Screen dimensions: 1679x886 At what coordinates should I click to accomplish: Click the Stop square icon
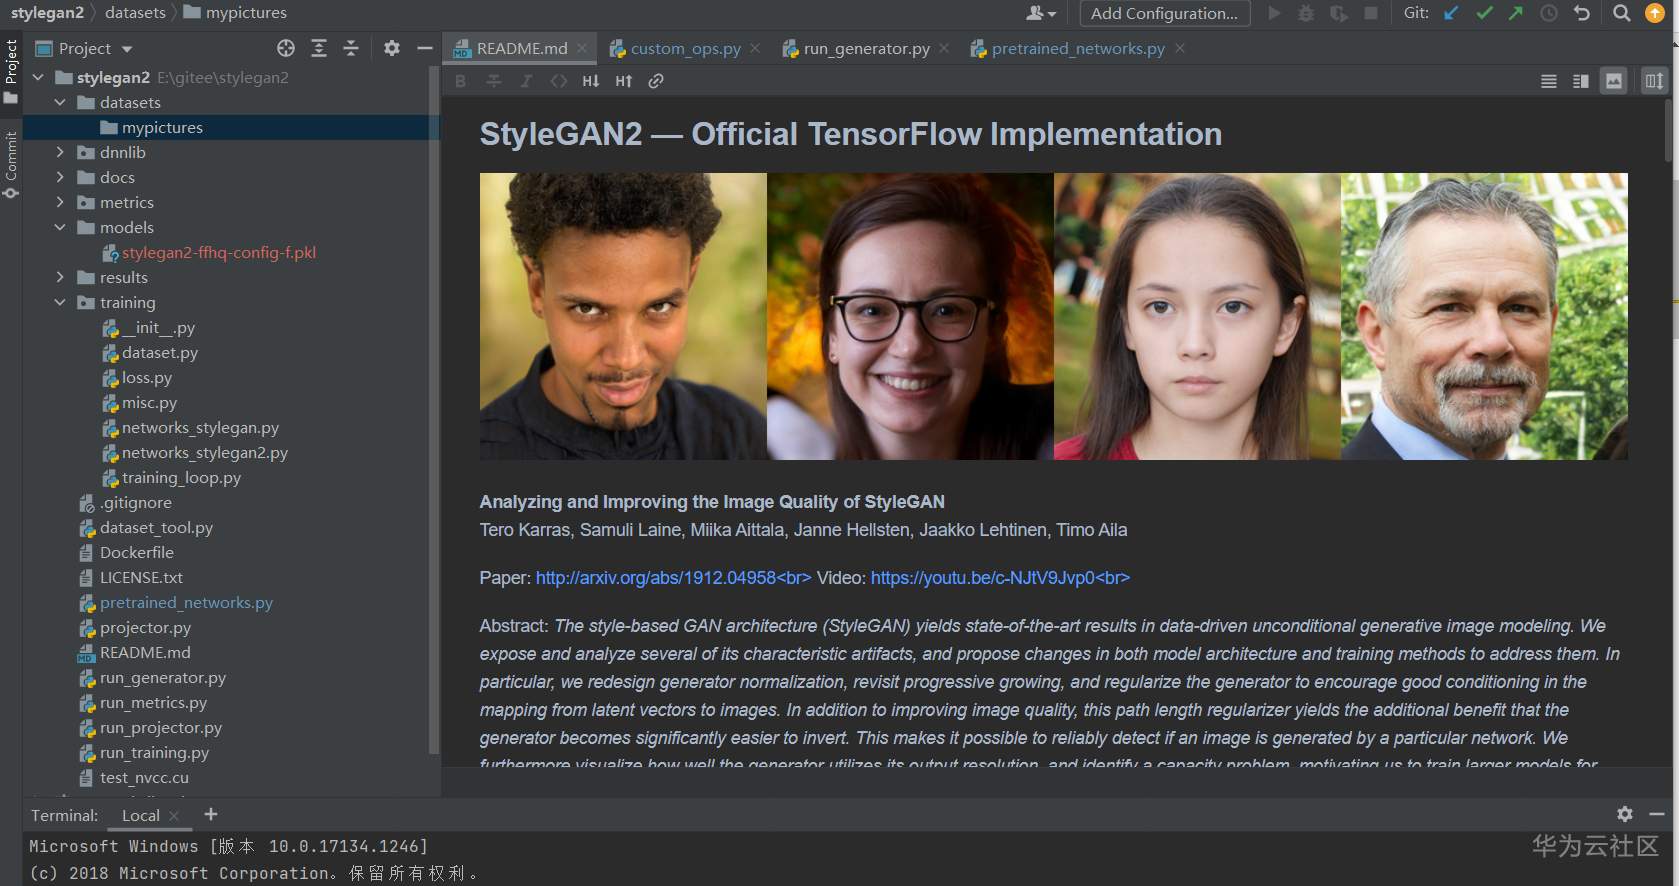tap(1371, 13)
